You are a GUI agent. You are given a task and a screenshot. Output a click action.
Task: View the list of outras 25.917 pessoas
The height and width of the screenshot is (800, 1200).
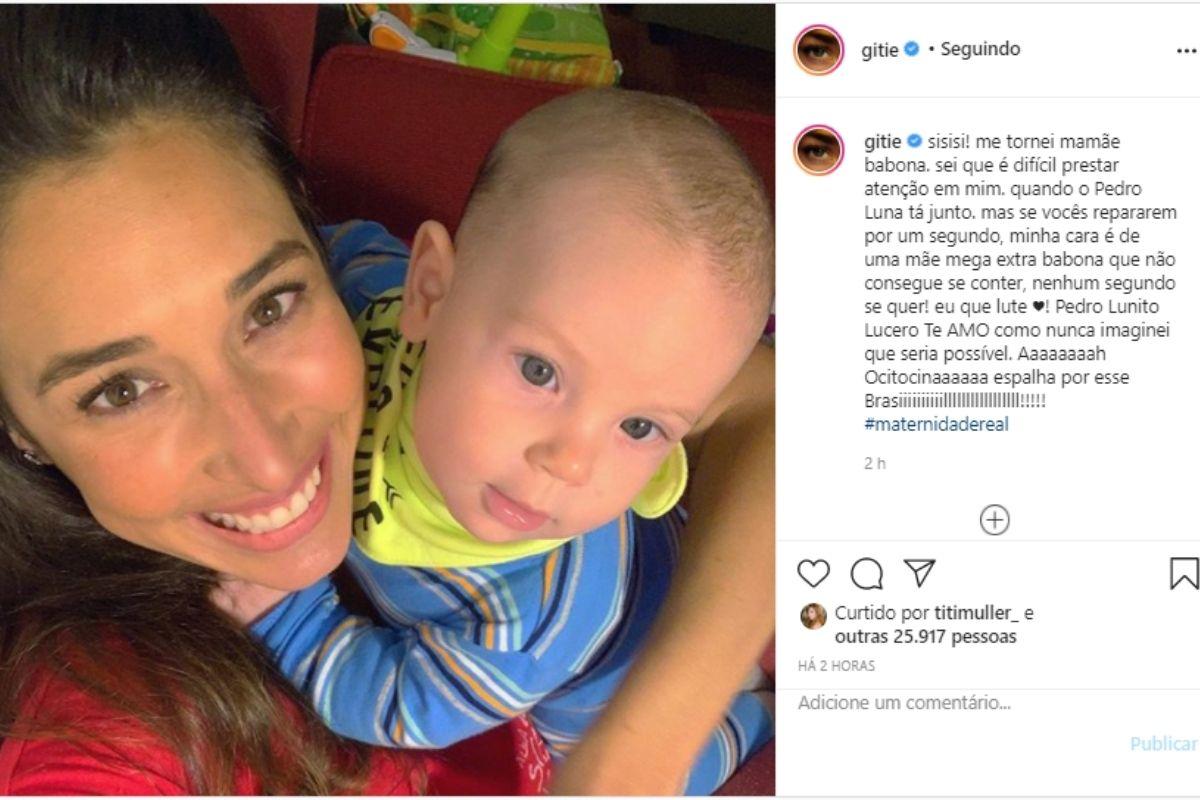pyautogui.click(x=925, y=636)
